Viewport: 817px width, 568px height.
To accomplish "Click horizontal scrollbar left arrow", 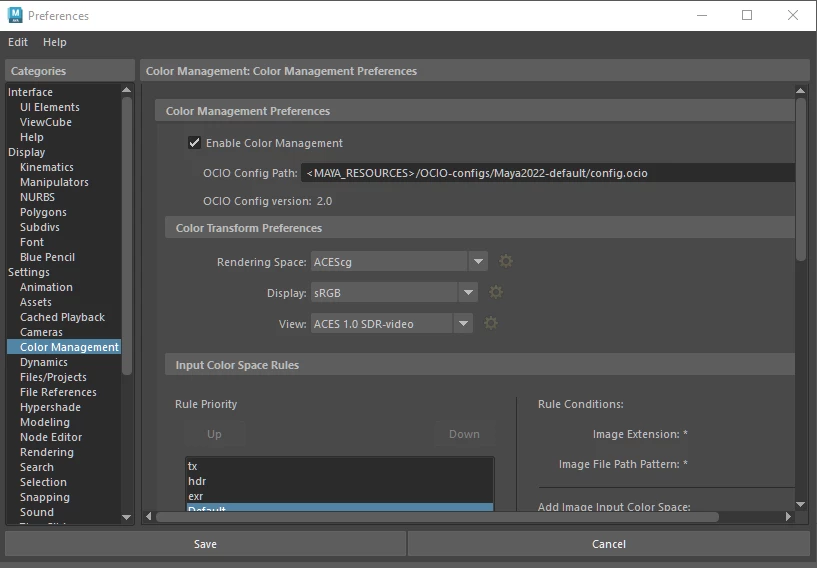I will pos(149,516).
